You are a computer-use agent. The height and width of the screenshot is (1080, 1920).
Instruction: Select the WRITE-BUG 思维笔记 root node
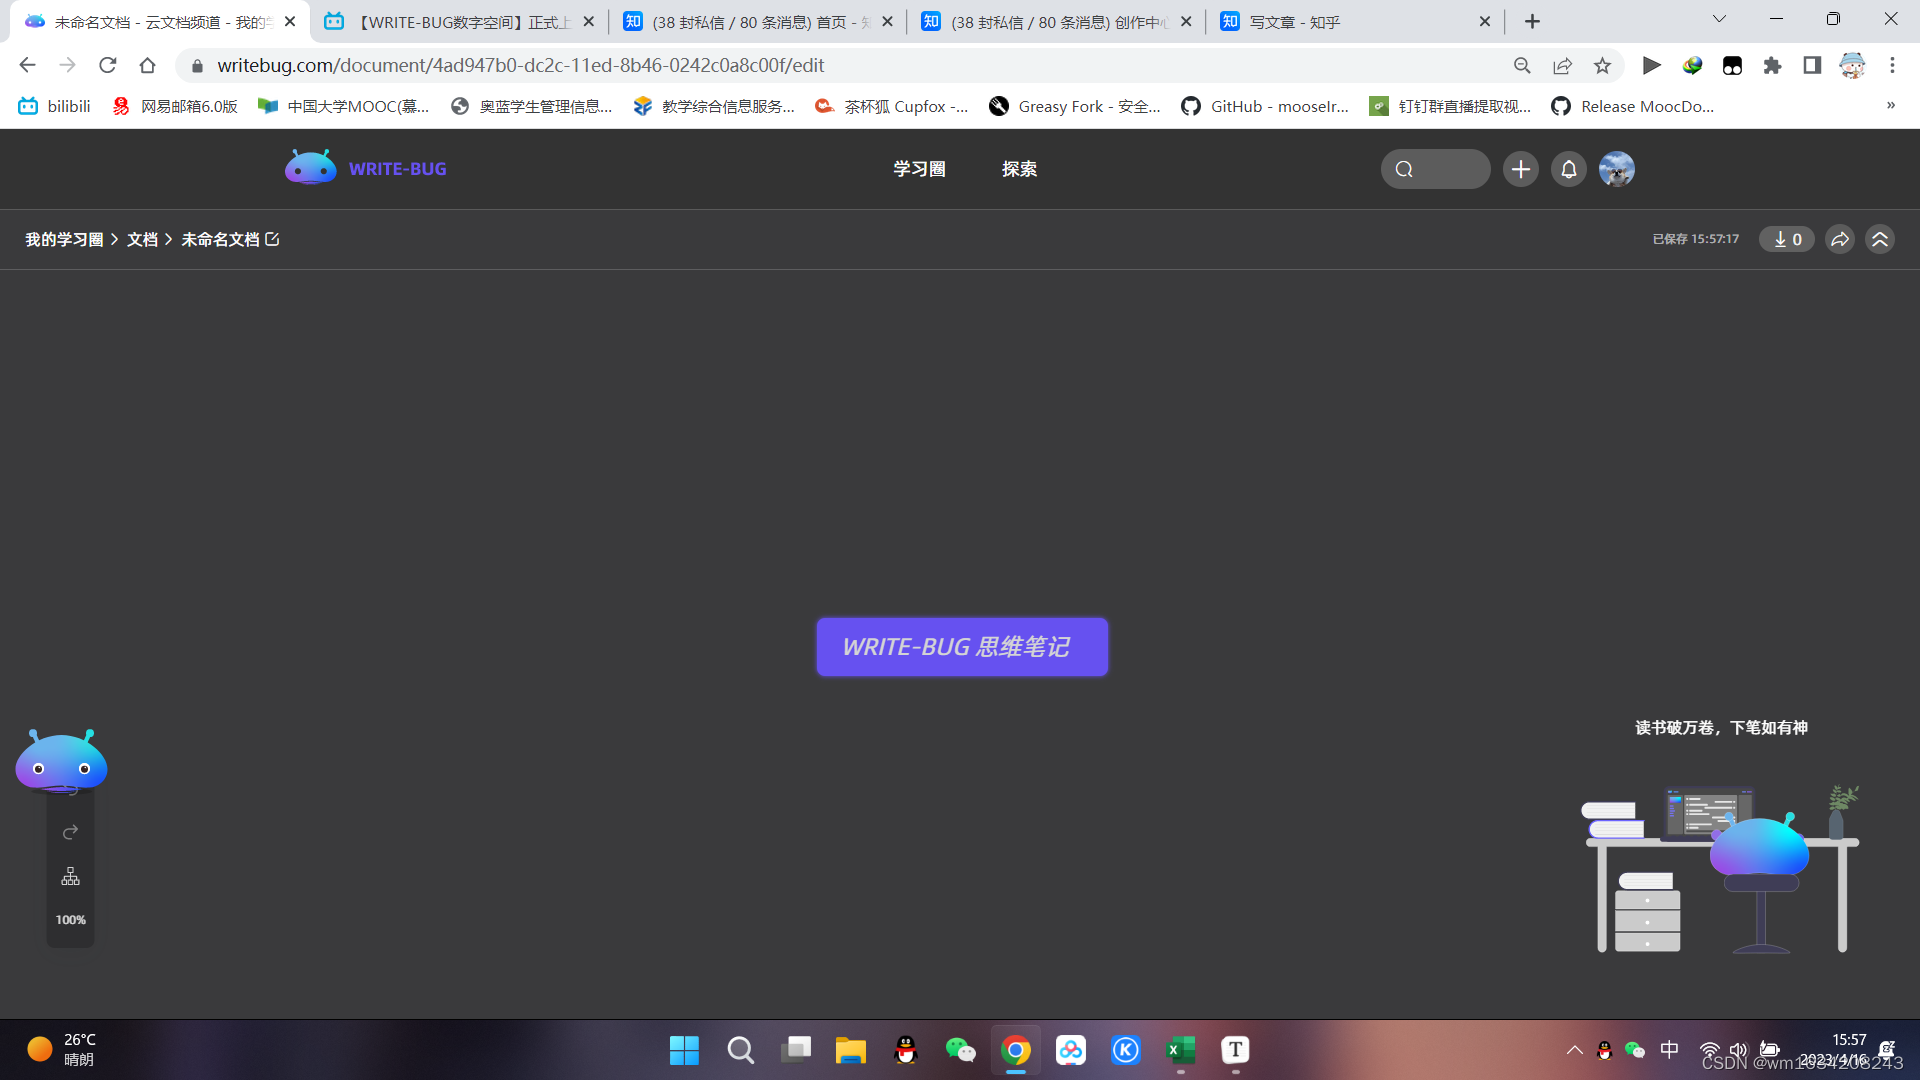tap(961, 647)
